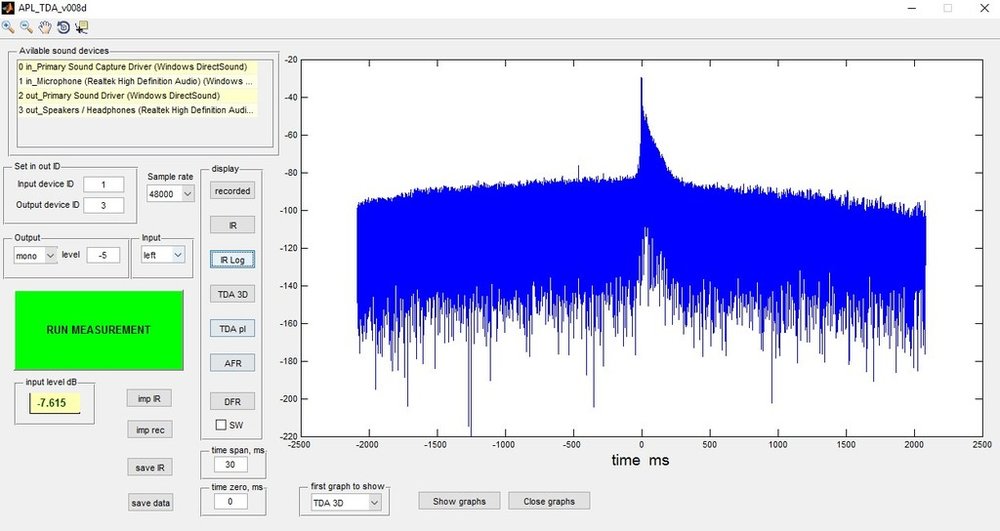Screen dimensions: 1000x531
Task: Switch display to AFR view
Action: 232,363
